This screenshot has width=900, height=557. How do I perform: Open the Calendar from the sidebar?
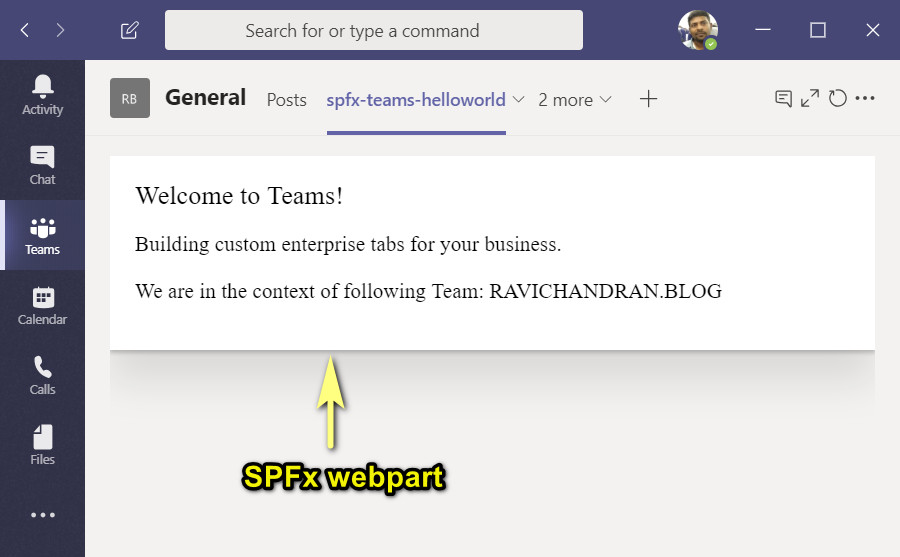click(x=42, y=305)
